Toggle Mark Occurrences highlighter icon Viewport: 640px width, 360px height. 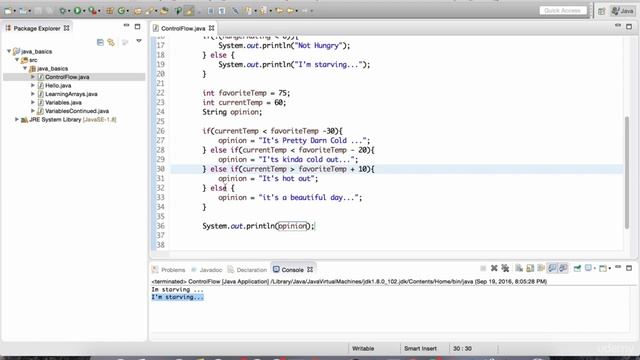[189, 11]
